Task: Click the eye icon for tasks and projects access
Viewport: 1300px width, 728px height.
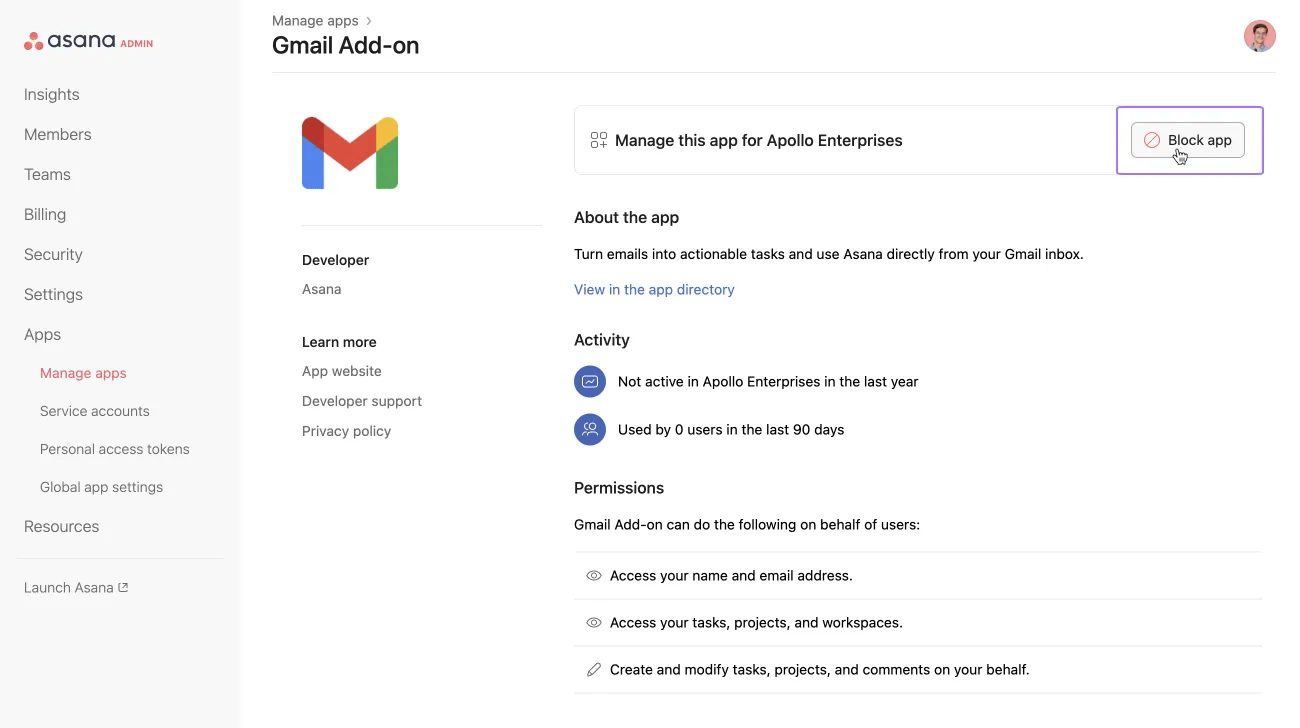Action: pos(593,623)
